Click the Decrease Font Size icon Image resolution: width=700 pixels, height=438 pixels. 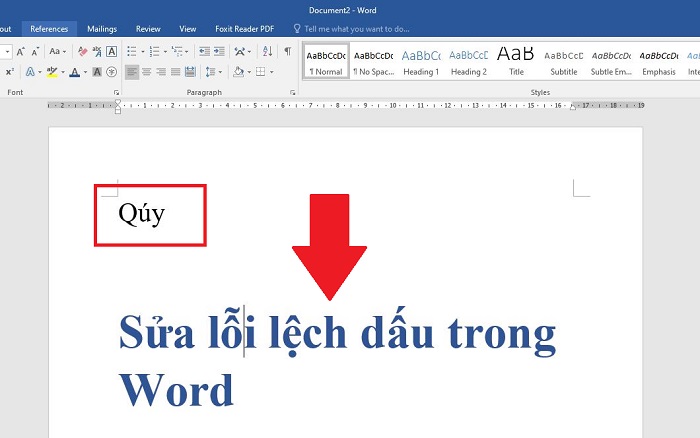35,51
